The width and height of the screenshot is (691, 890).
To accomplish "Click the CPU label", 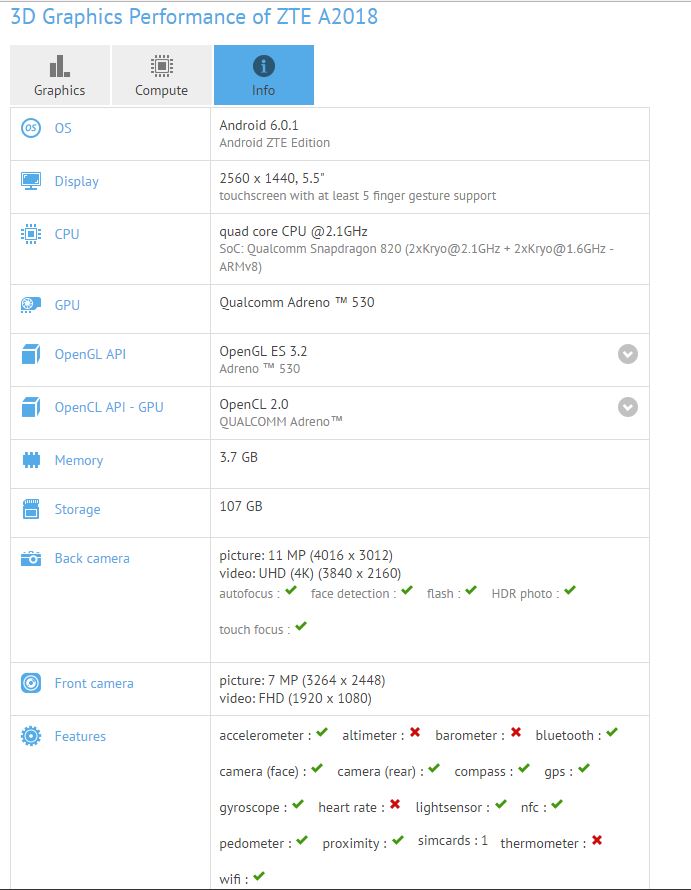I will [x=67, y=234].
